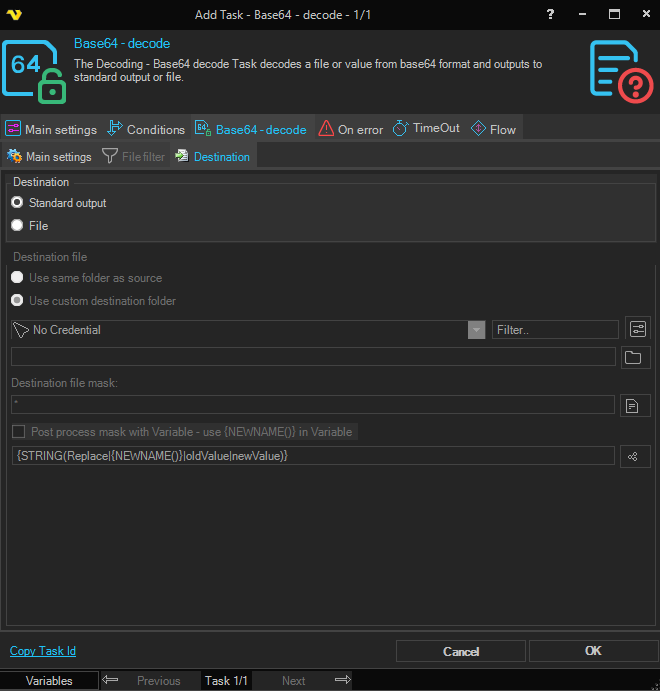This screenshot has height=691, width=660.
Task: Expand the No Credential dropdown
Action: click(477, 330)
